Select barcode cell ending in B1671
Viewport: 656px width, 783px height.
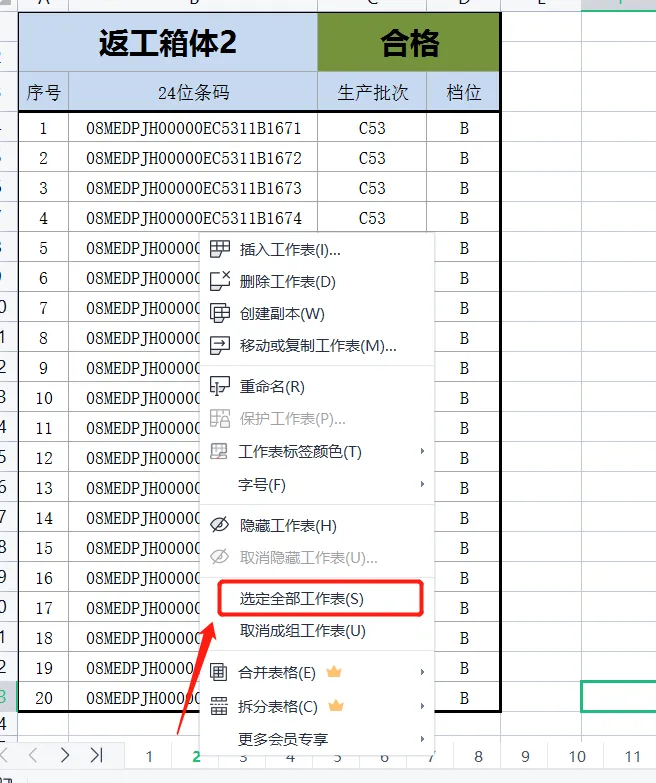193,128
